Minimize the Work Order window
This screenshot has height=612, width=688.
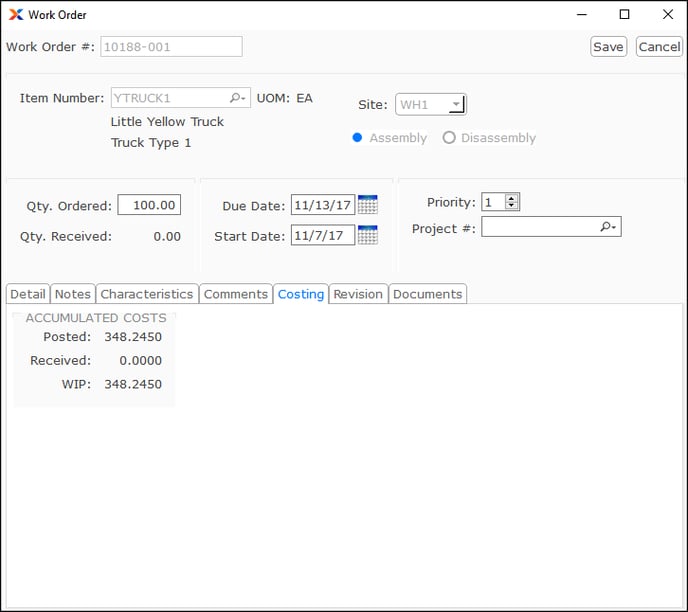[x=580, y=15]
